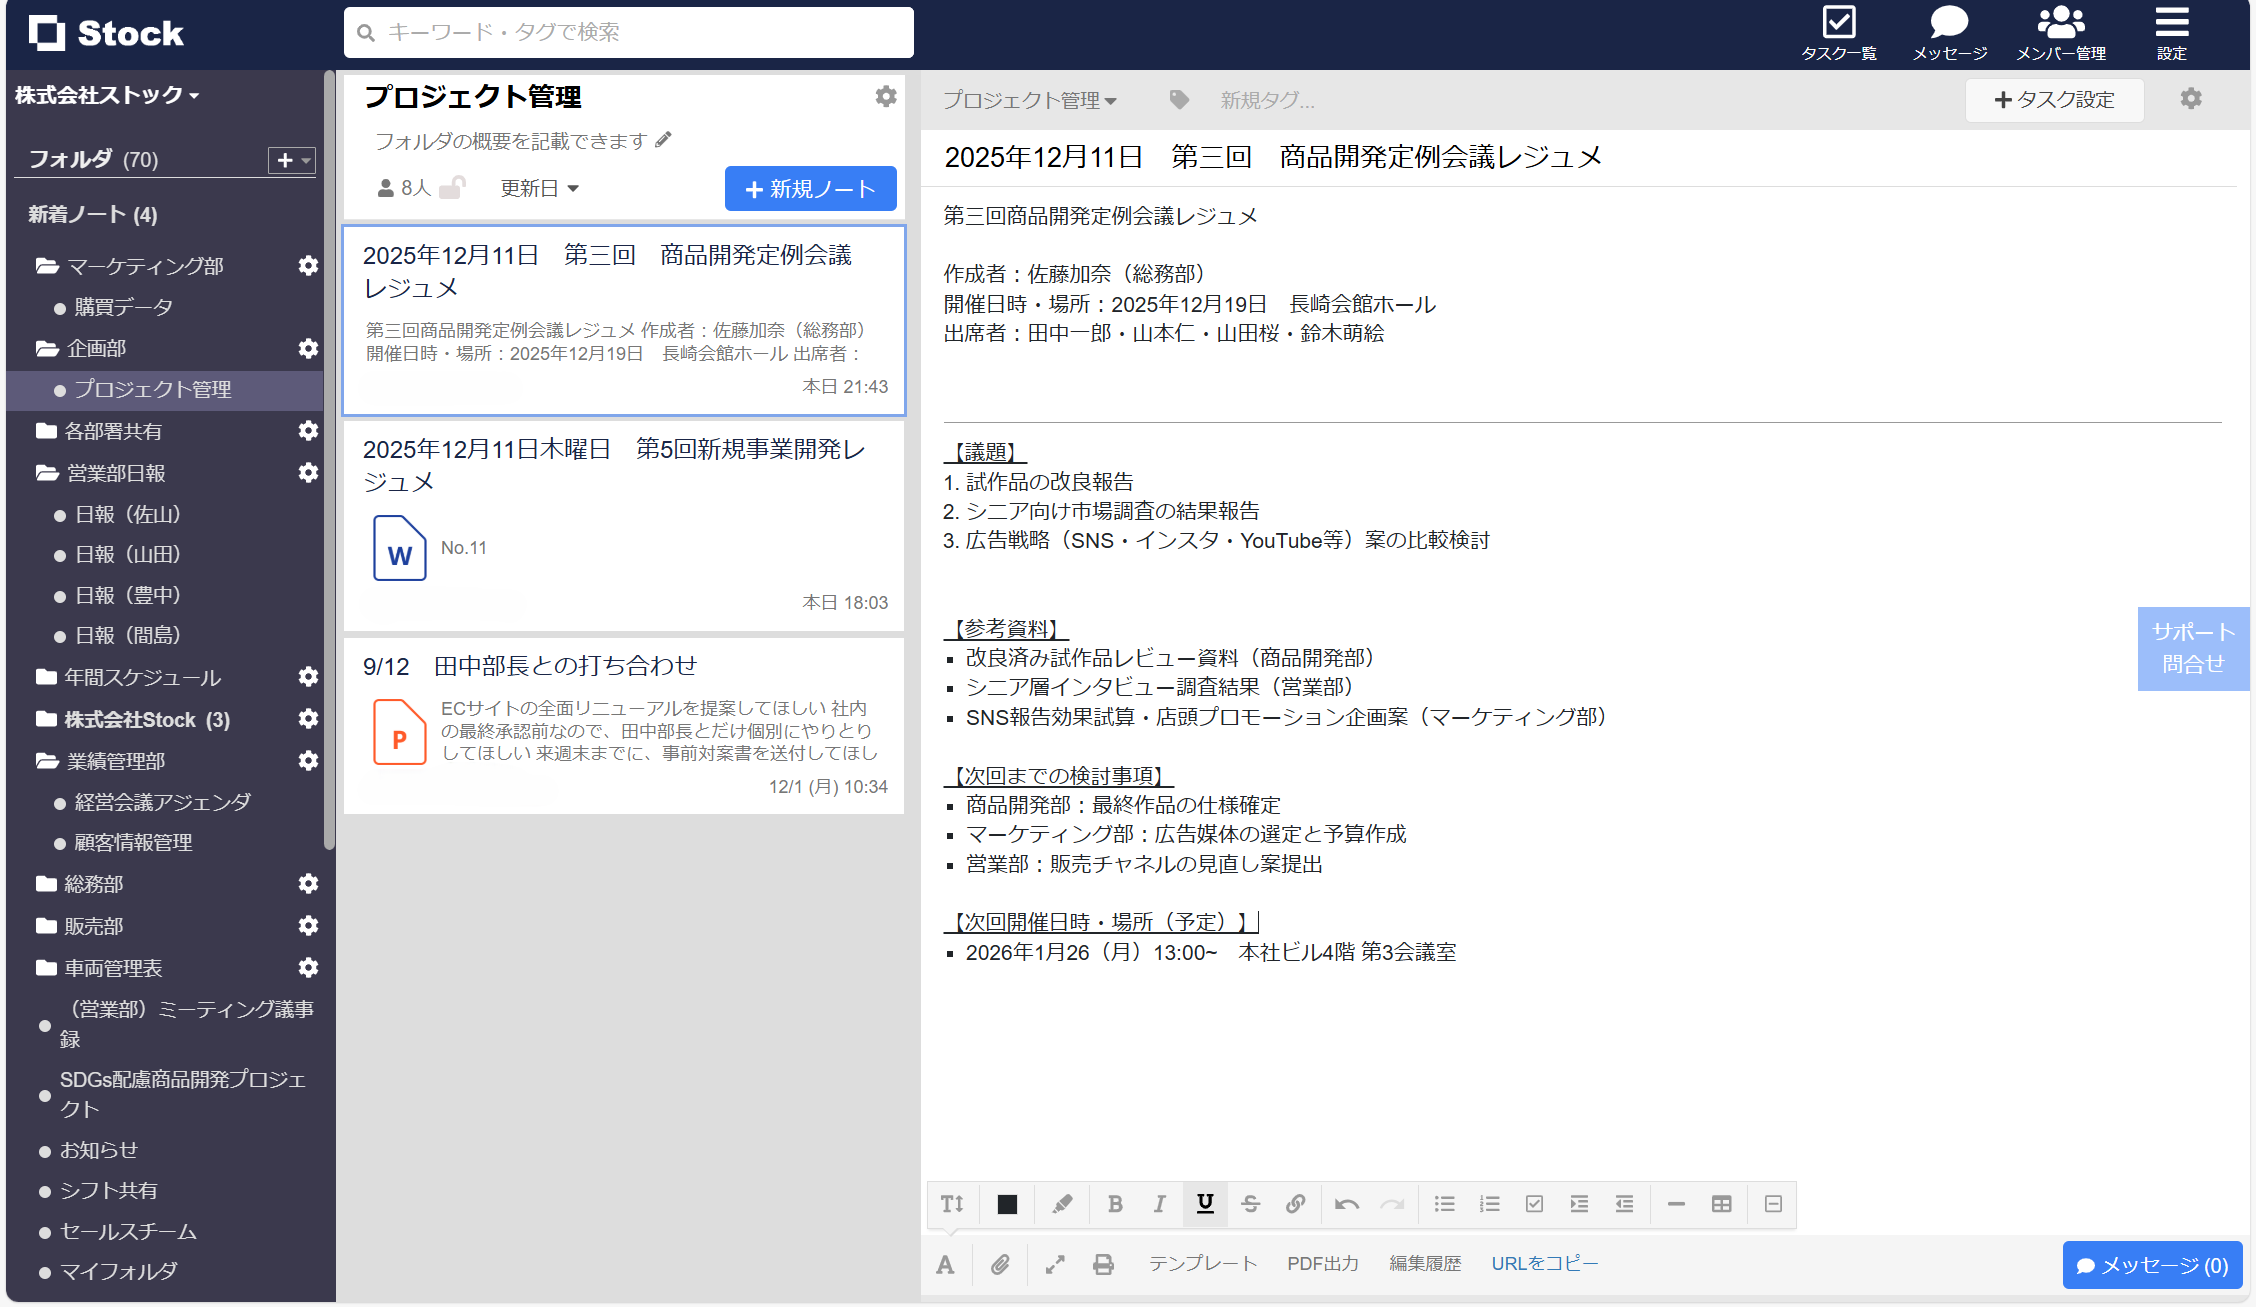Enable bold formatting
Image resolution: width=2256 pixels, height=1307 pixels.
(x=1115, y=1204)
